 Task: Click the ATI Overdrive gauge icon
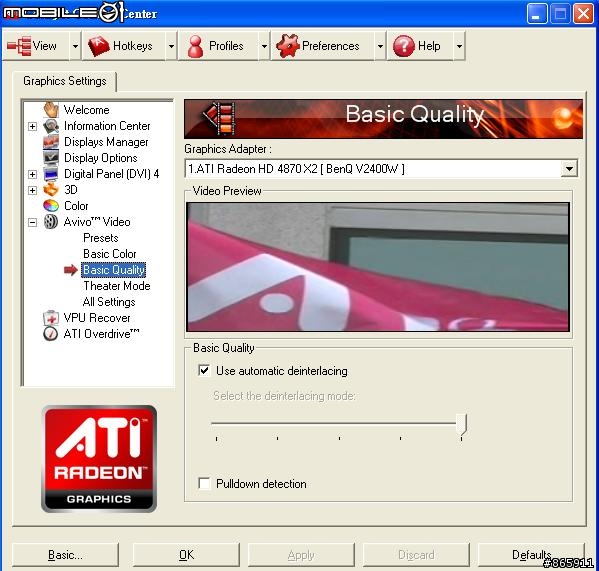pyautogui.click(x=51, y=334)
